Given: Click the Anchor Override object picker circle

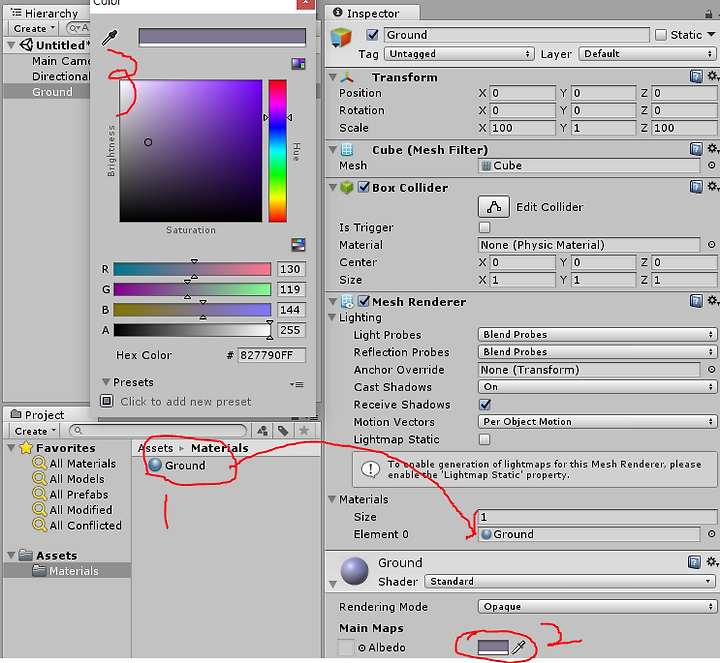Looking at the screenshot, I should (711, 369).
